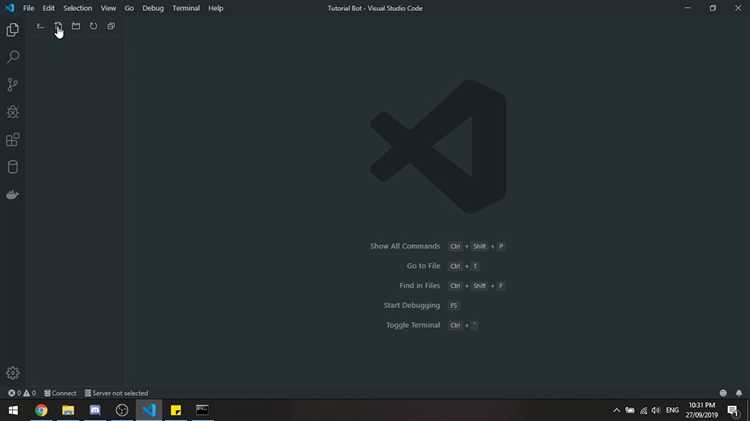Open File Explorer from the taskbar
Viewport: 750px width, 421px height.
coord(68,410)
